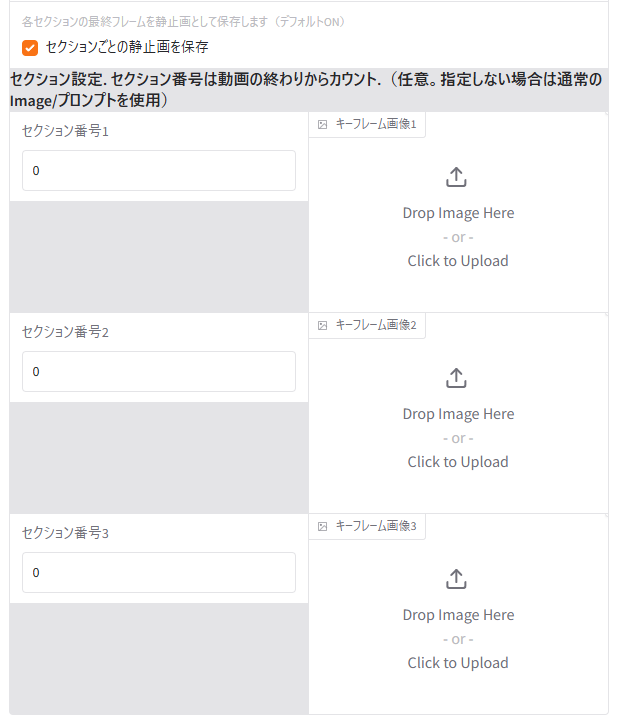This screenshot has width=619, height=723.
Task: Select the キーフレーム画像2 label tab
Action: [374, 326]
